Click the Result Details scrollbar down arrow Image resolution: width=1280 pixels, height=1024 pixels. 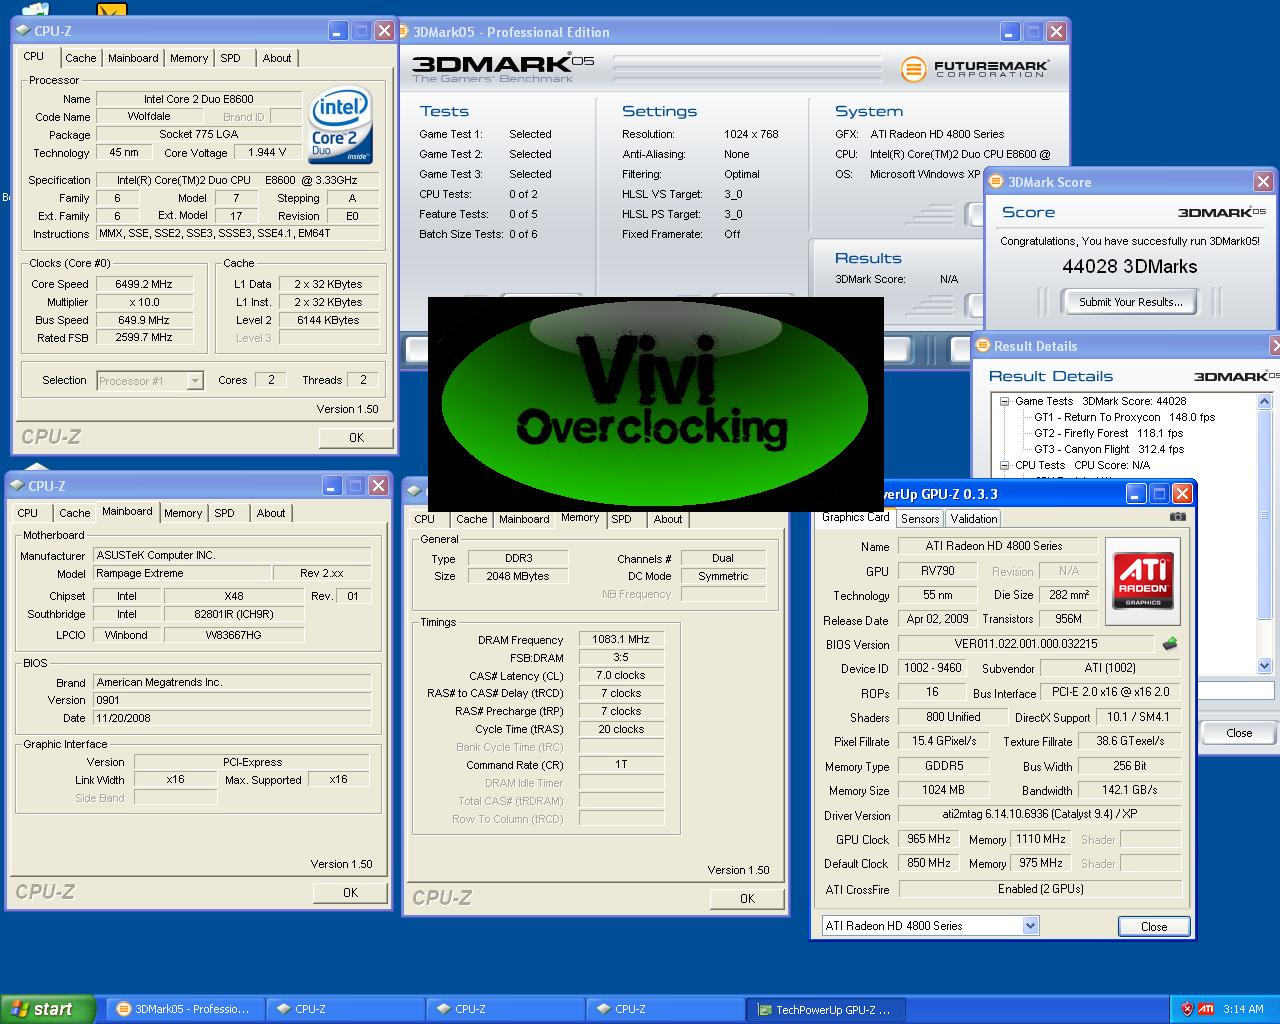point(1264,665)
